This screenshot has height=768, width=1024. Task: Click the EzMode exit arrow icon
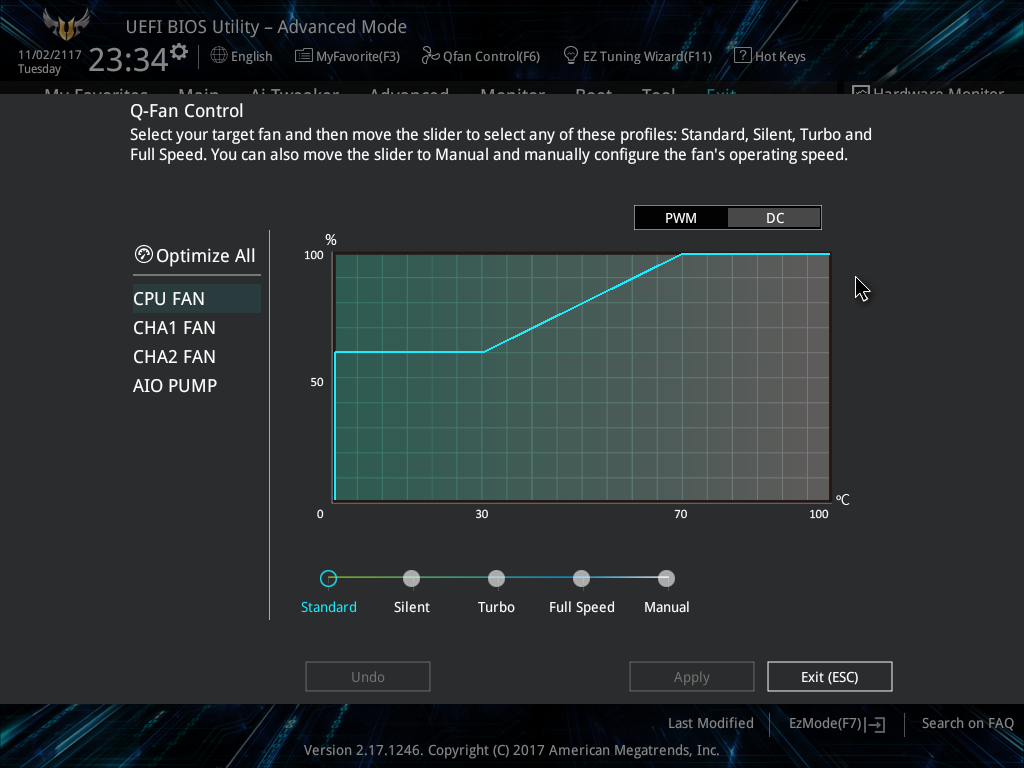[876, 724]
